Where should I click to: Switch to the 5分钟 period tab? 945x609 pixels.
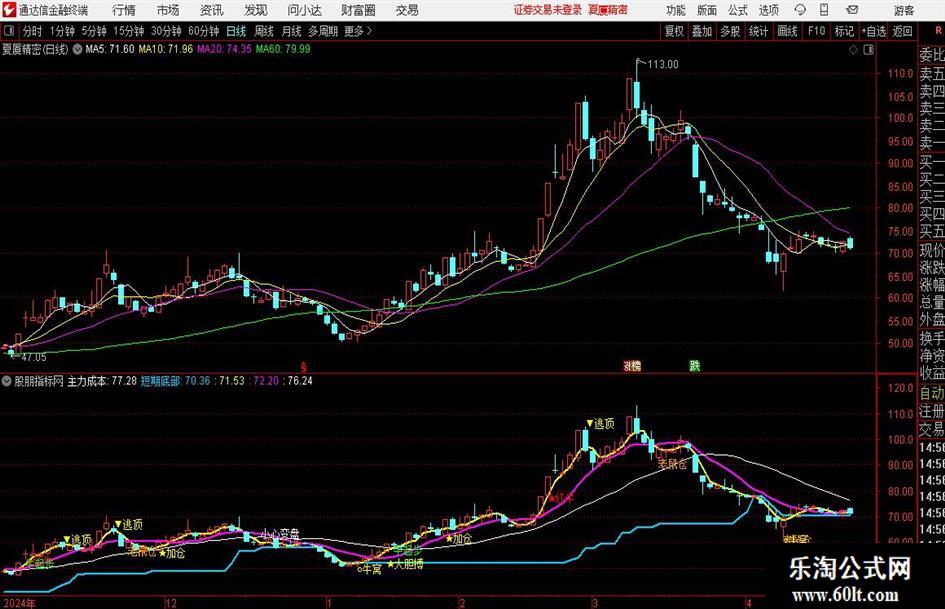(x=94, y=31)
